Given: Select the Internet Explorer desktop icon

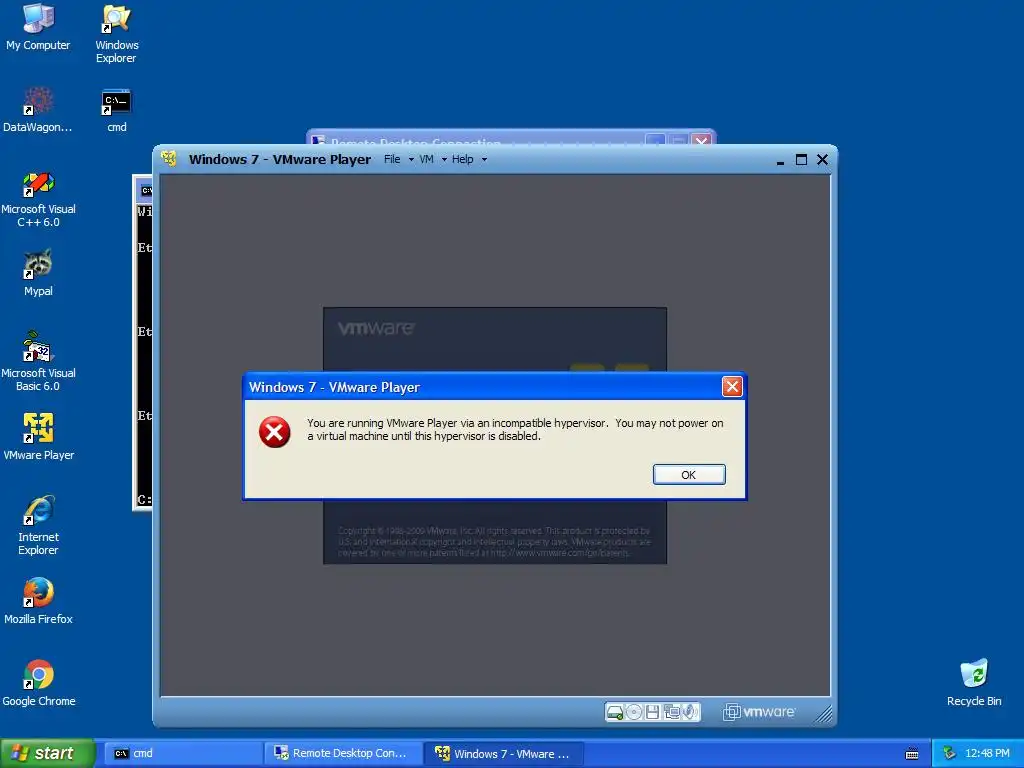Looking at the screenshot, I should point(38,526).
